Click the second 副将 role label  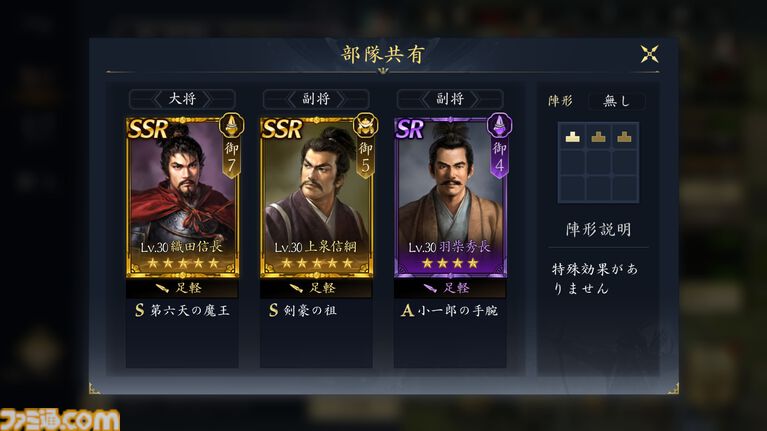point(450,99)
